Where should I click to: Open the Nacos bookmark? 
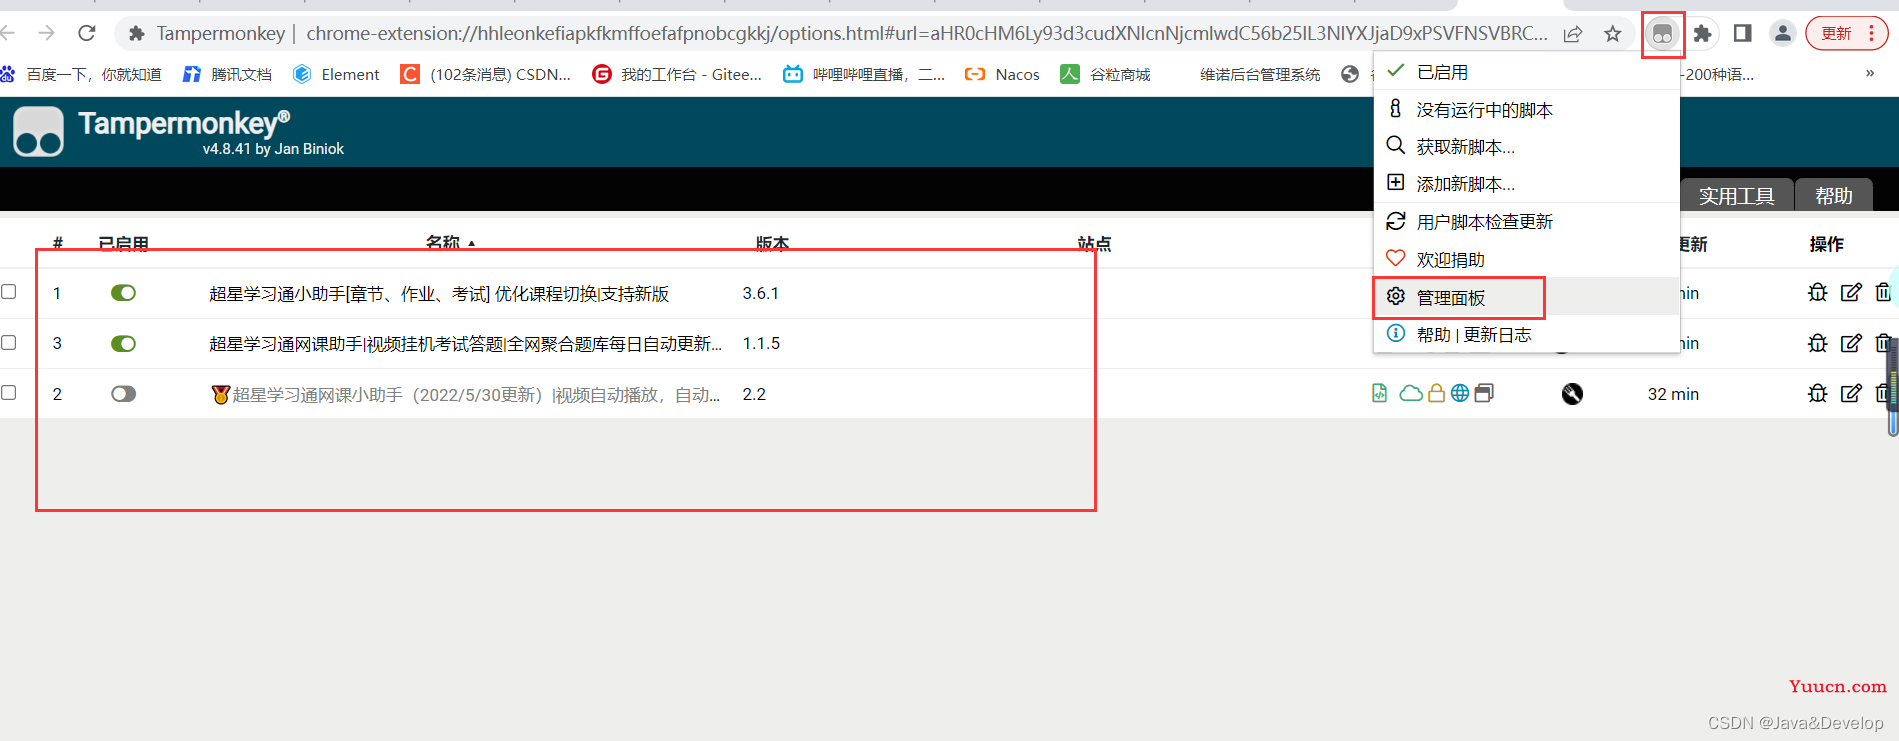point(1002,74)
